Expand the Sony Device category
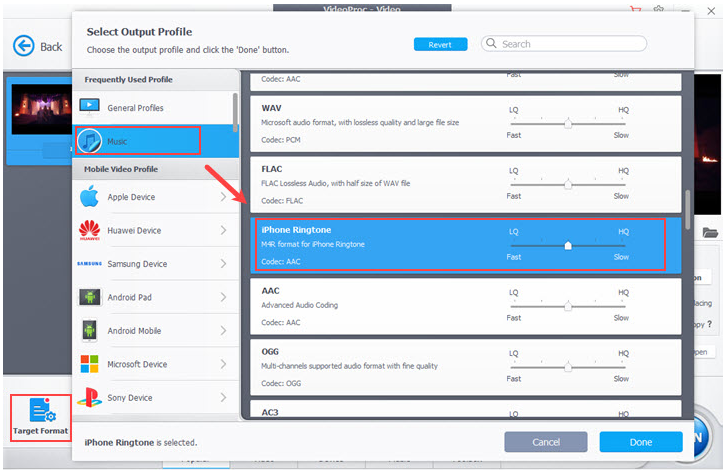The height and width of the screenshot is (470, 723). point(223,397)
